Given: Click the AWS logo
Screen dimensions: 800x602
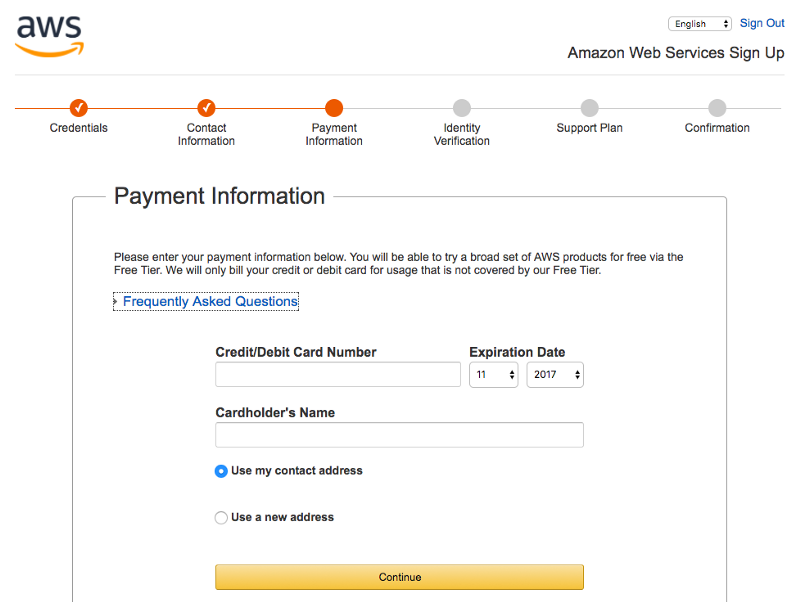Looking at the screenshot, I should pyautogui.click(x=49, y=36).
